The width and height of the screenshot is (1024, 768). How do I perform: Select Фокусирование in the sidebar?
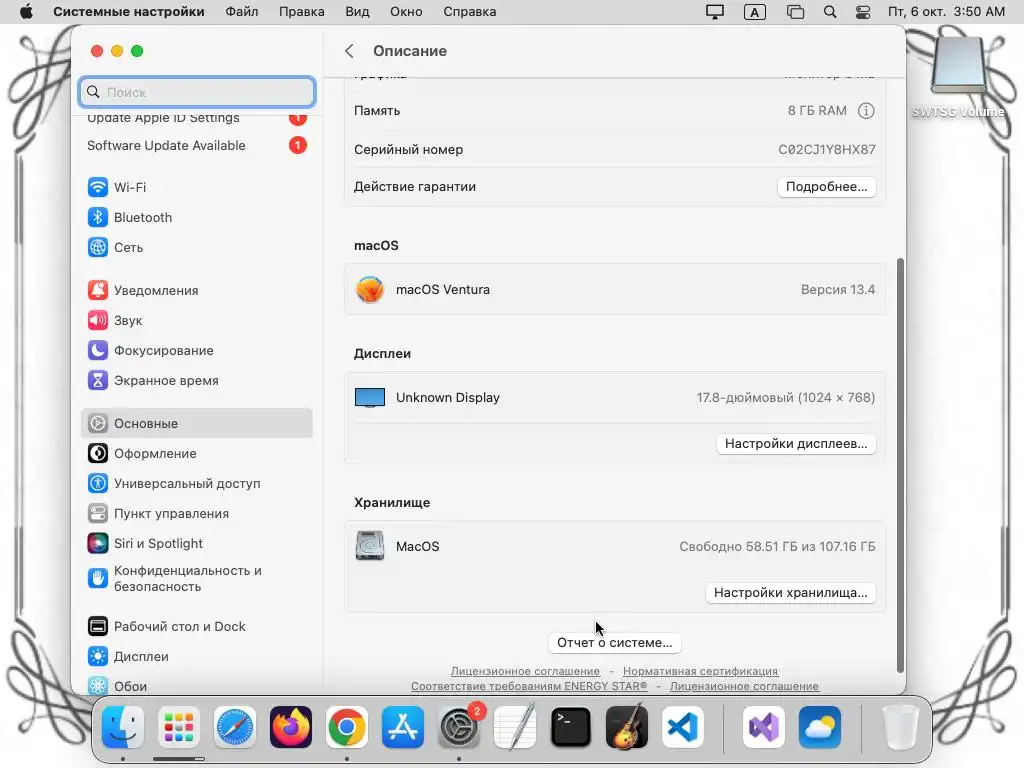[x=197, y=351]
